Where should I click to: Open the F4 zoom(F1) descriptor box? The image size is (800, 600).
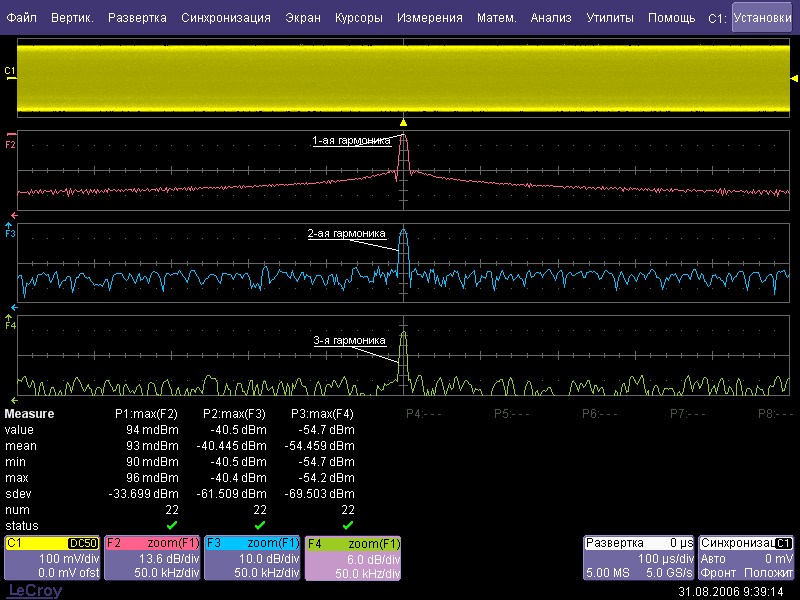(352, 558)
